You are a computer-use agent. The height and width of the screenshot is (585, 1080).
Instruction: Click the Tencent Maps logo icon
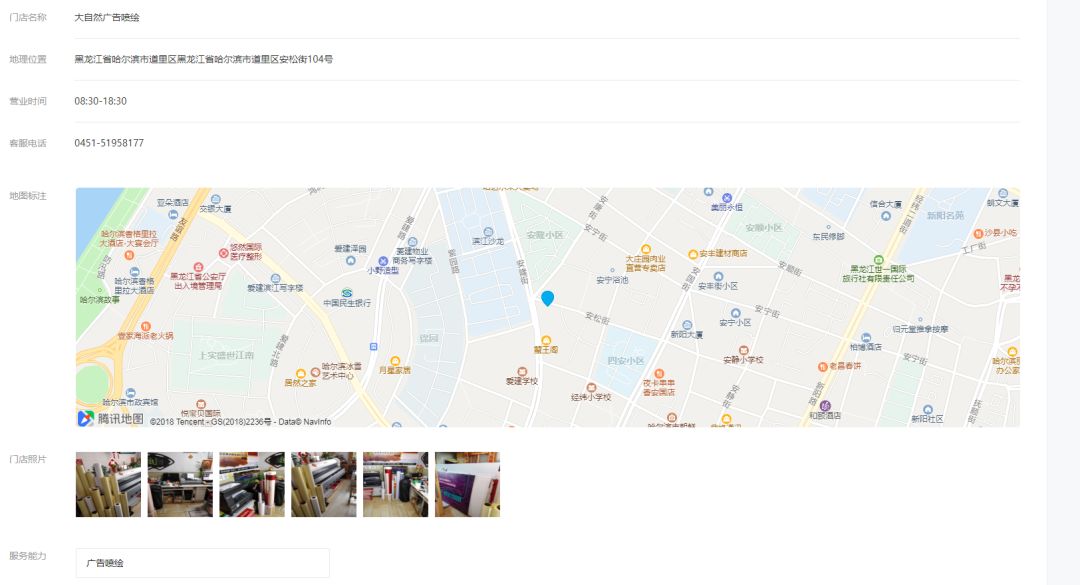(85, 418)
